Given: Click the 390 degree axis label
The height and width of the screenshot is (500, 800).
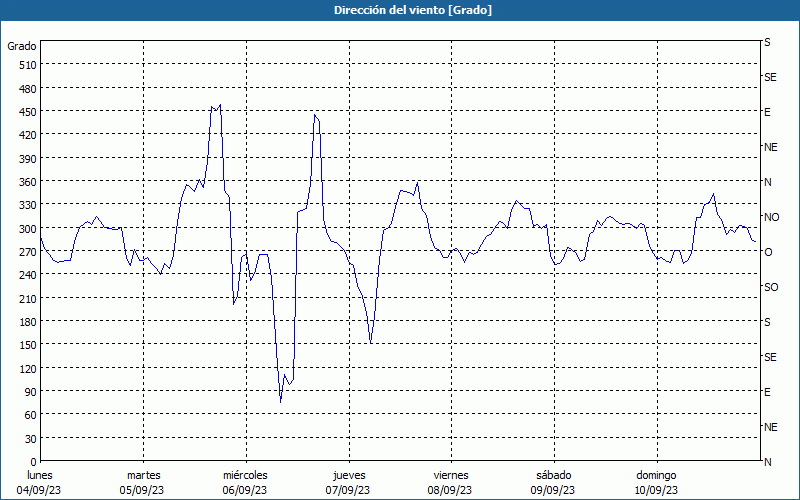Looking at the screenshot, I should coord(28,159).
